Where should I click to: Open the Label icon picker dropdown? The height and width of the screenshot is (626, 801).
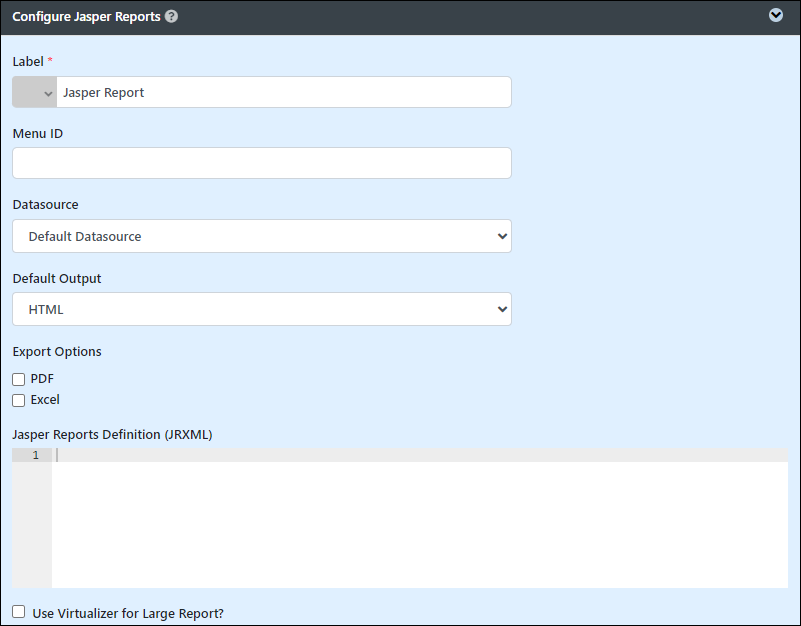pyautogui.click(x=35, y=92)
